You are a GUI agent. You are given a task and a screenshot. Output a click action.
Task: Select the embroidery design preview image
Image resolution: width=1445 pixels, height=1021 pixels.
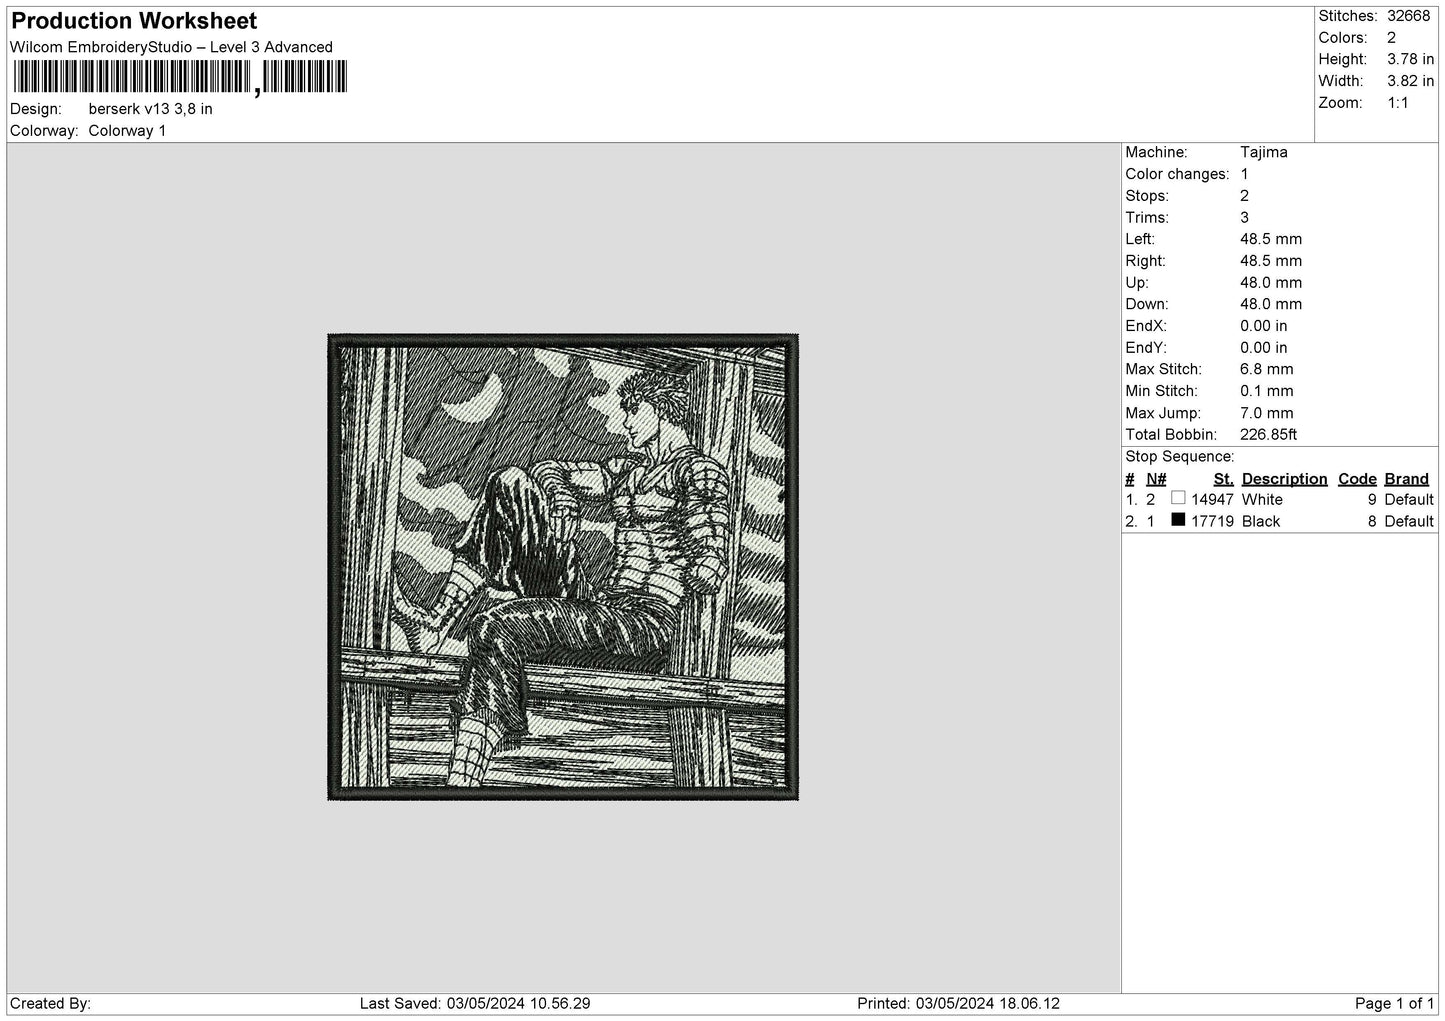563,567
